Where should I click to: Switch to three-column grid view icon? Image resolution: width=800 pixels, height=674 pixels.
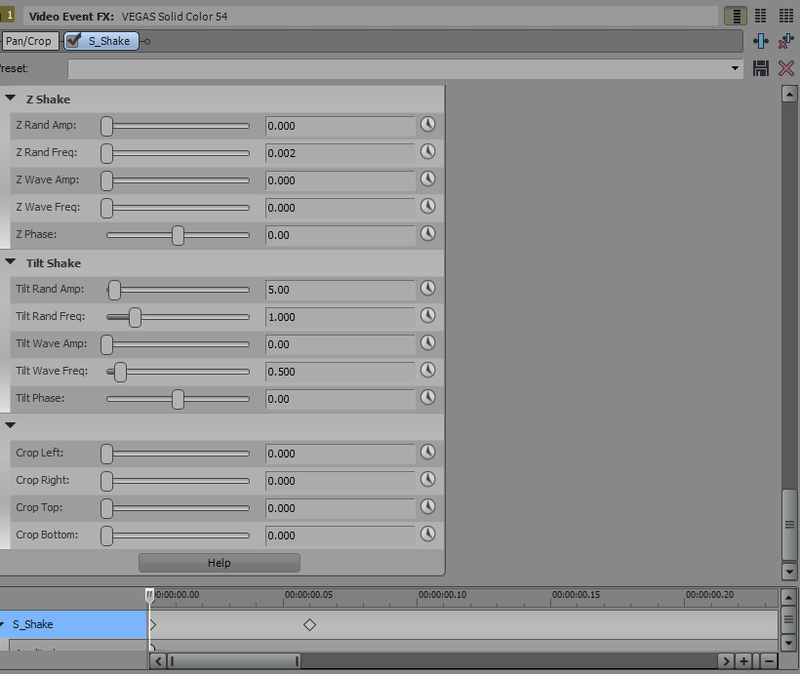[786, 16]
